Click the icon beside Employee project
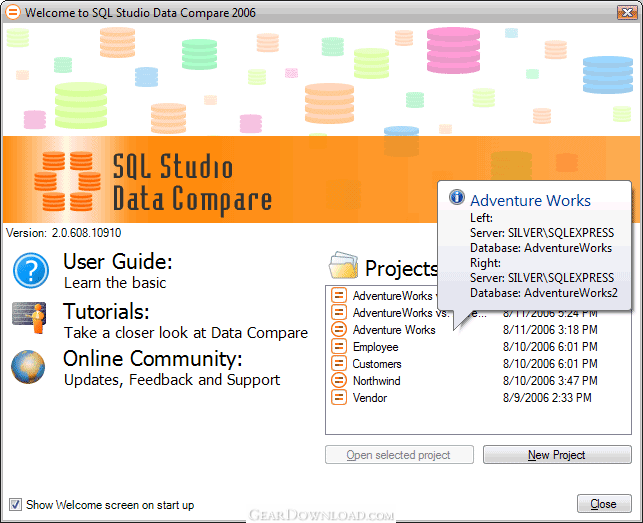The image size is (643, 523). point(339,347)
